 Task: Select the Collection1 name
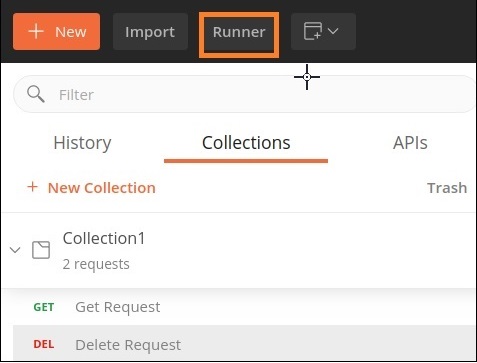tap(104, 238)
